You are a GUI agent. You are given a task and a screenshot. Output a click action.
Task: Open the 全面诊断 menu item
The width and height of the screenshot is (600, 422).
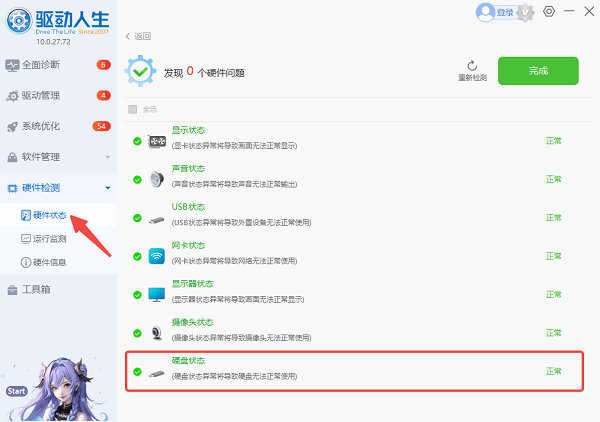coord(58,65)
